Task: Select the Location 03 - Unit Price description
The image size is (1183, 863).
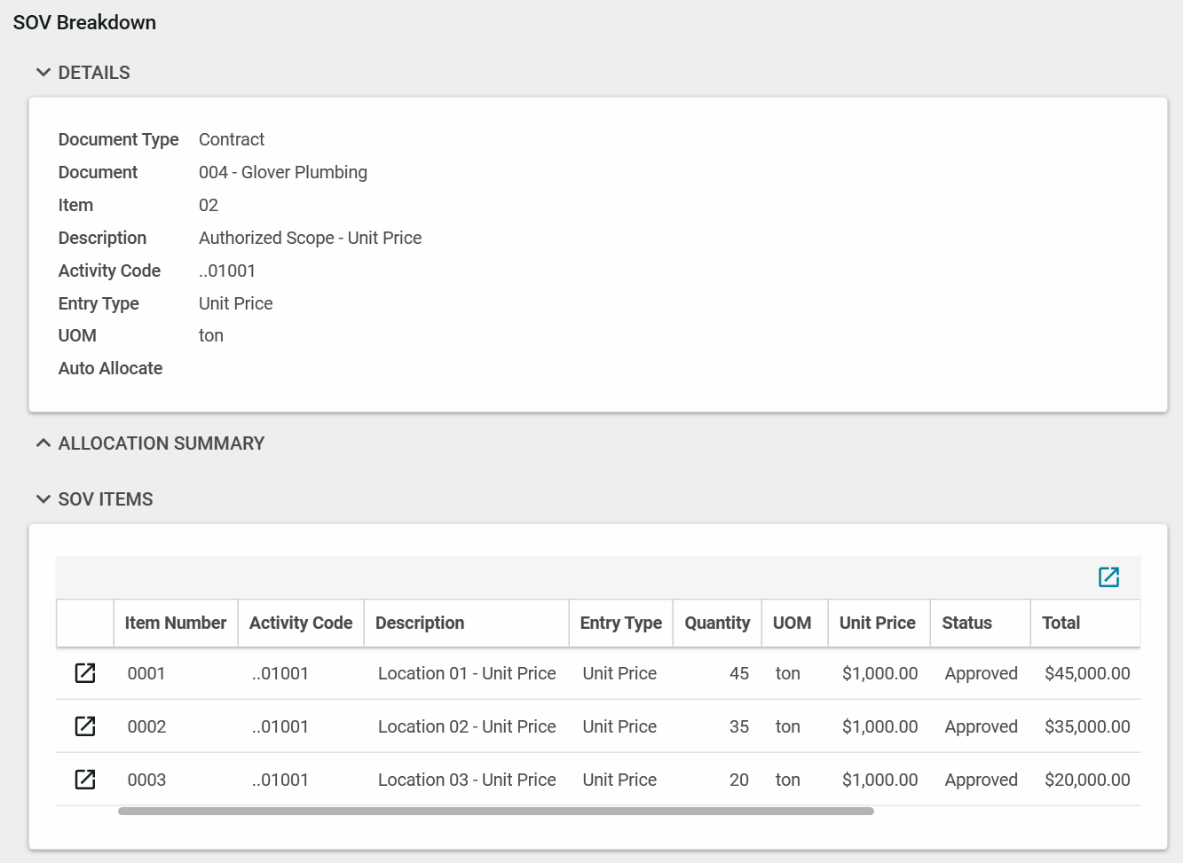Action: pyautogui.click(x=466, y=779)
